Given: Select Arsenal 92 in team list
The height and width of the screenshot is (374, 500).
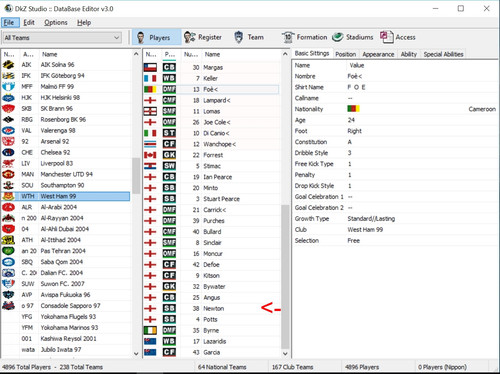Looking at the screenshot, I should click(x=66, y=141).
